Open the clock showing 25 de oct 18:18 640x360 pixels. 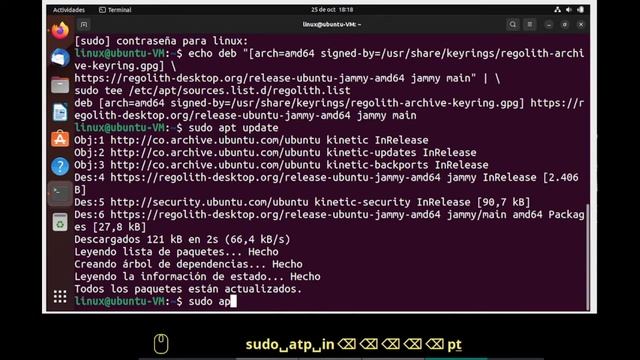pyautogui.click(x=332, y=9)
